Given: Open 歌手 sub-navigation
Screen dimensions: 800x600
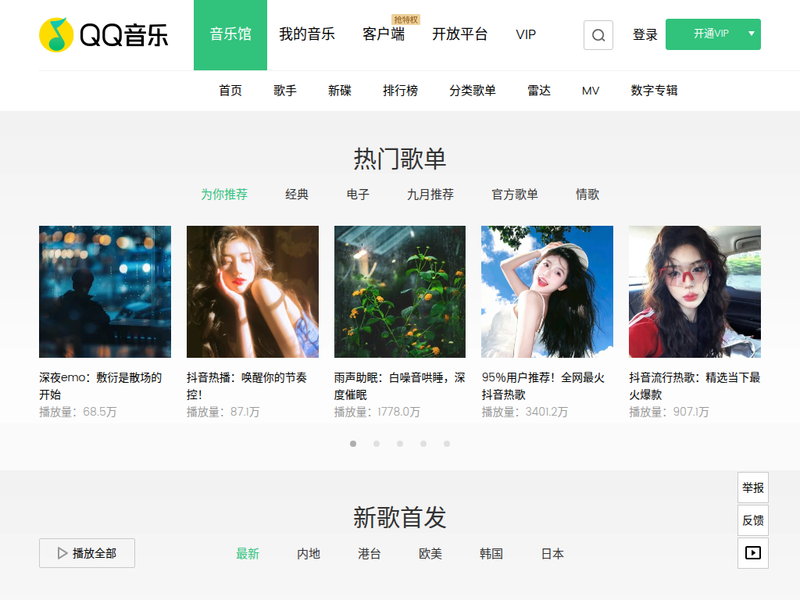Looking at the screenshot, I should click(285, 90).
